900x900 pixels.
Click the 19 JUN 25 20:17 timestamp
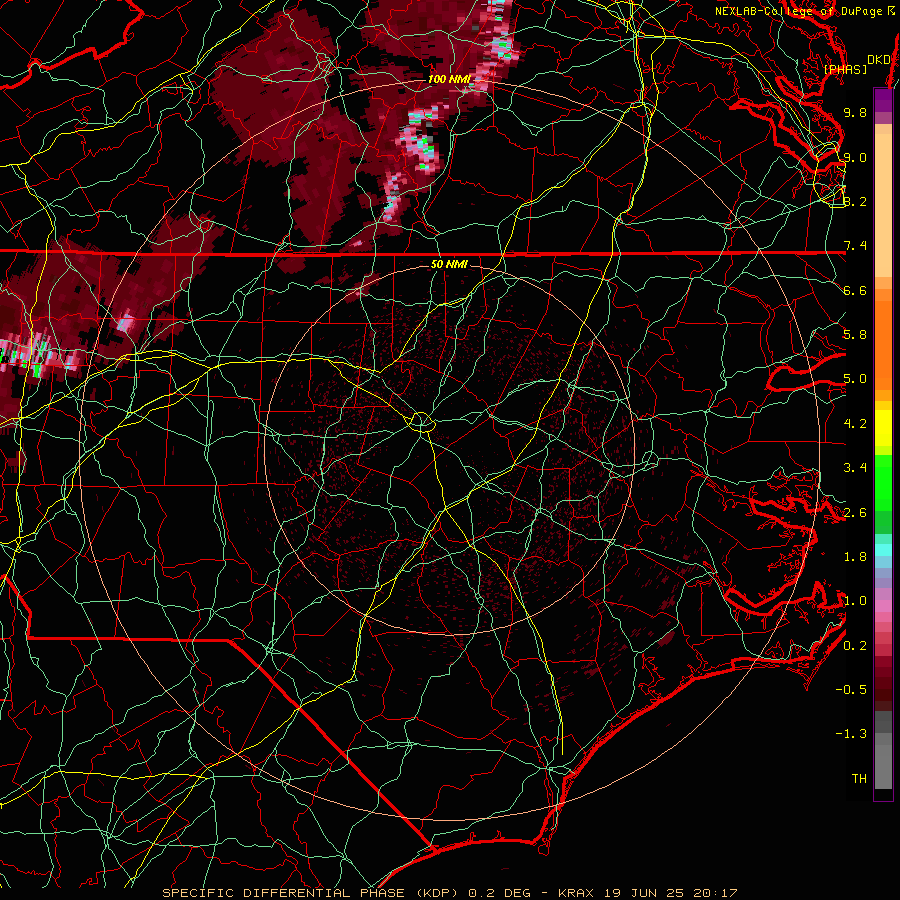click(670, 893)
